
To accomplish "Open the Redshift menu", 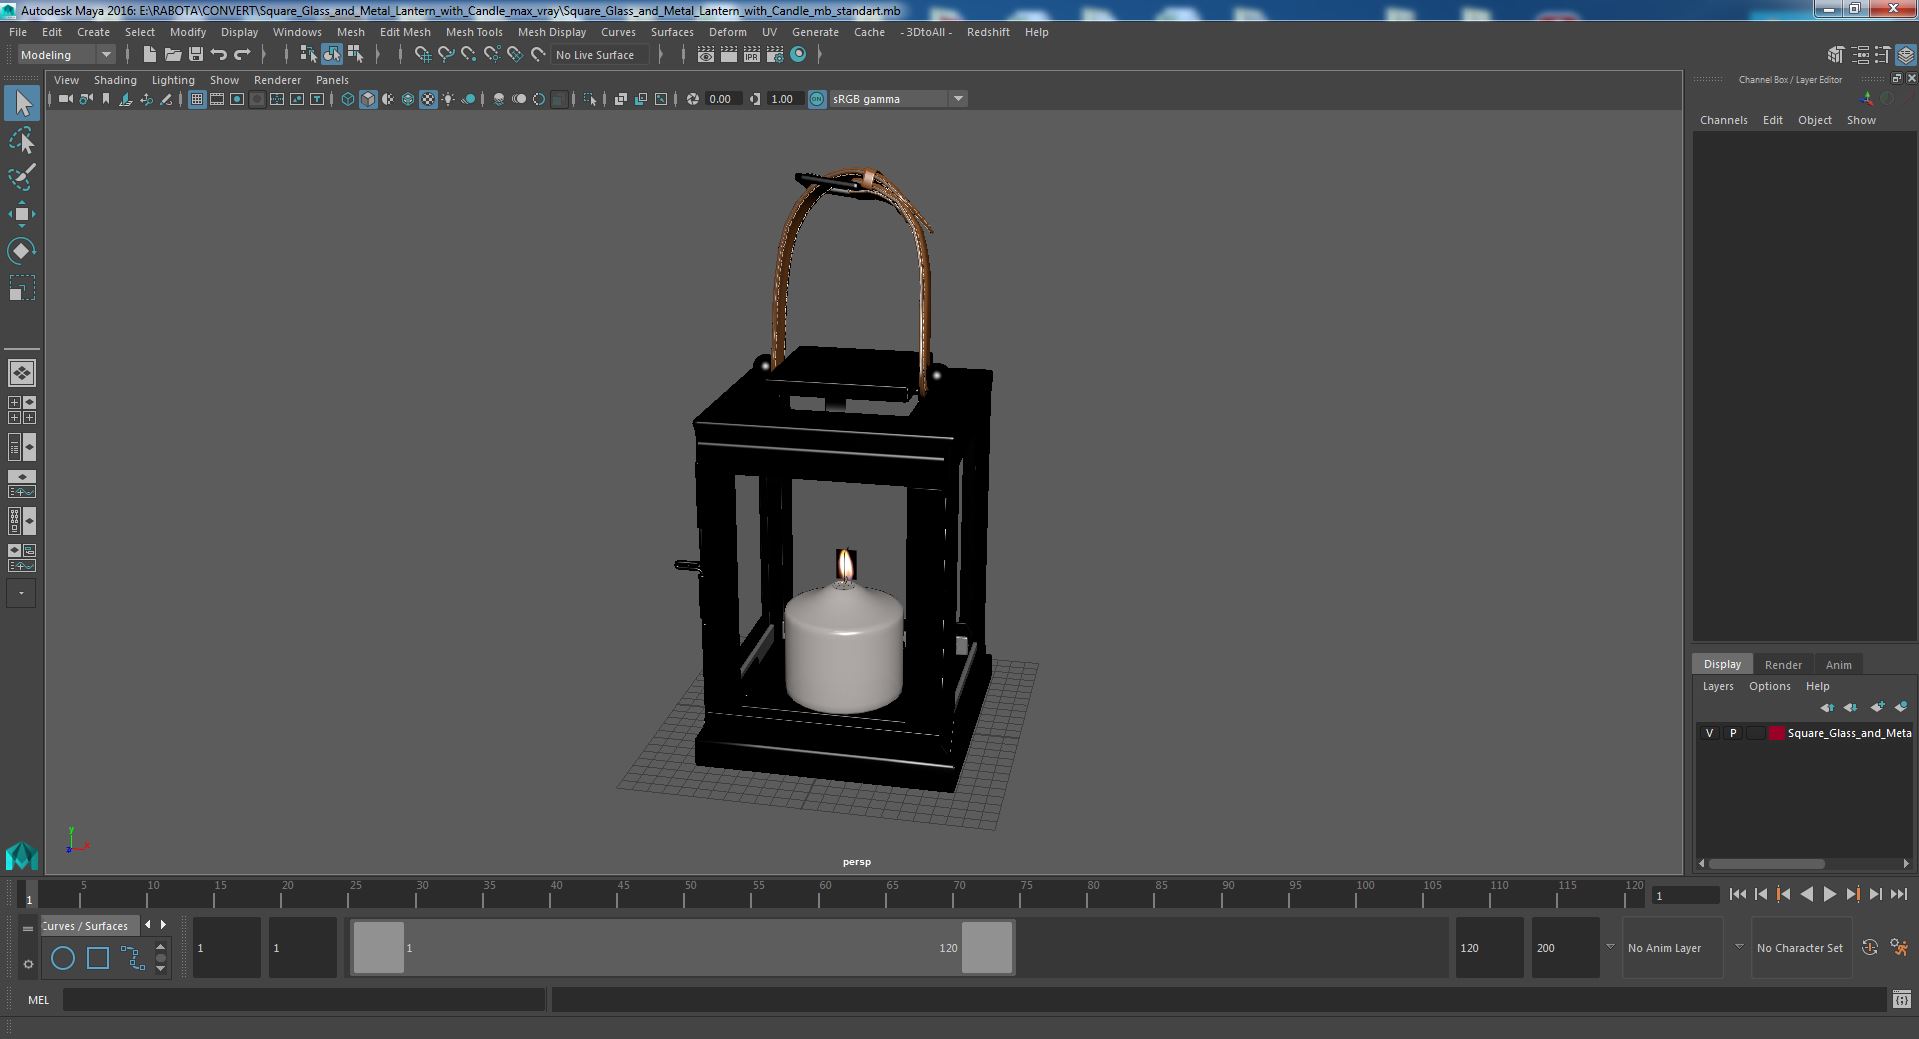I will click(x=988, y=32).
